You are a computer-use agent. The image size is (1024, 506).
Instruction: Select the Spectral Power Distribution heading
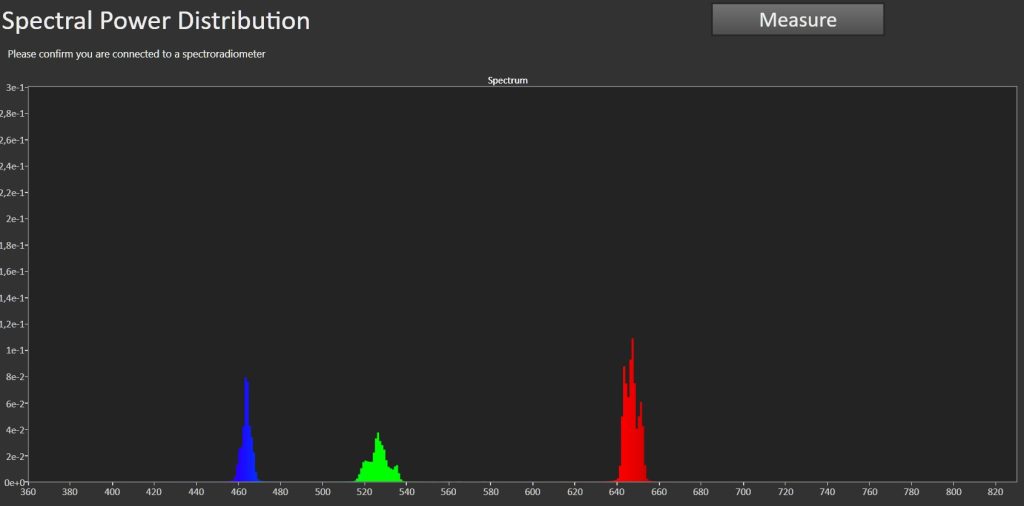(155, 21)
